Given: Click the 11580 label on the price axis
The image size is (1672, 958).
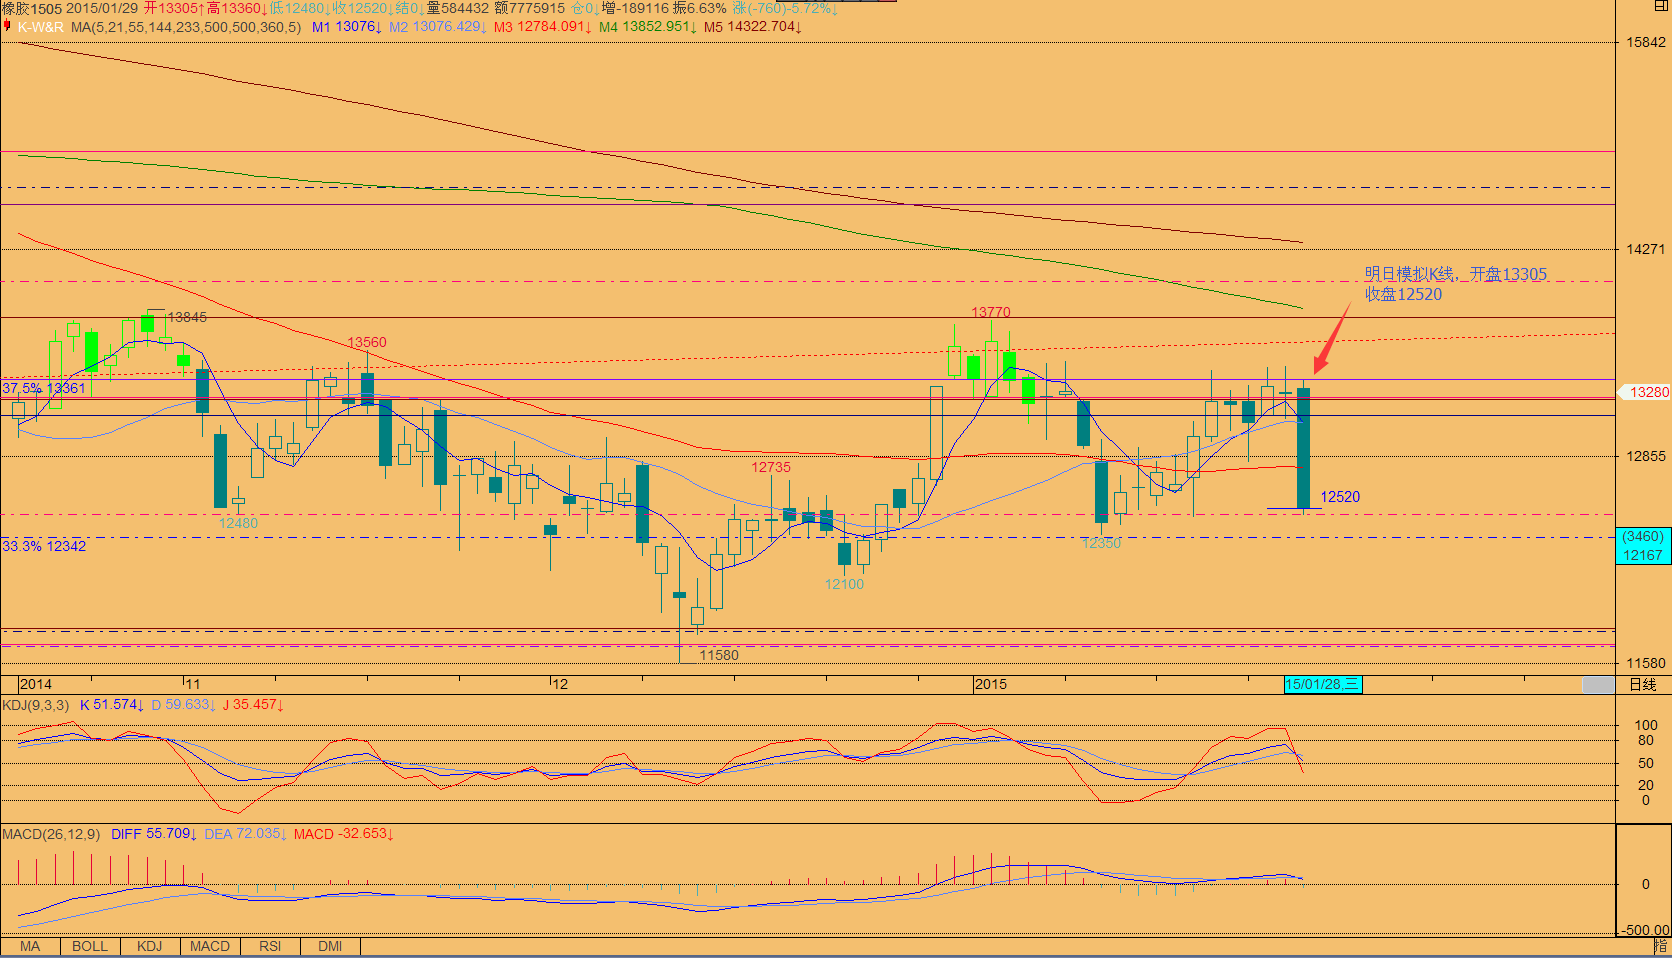Looking at the screenshot, I should (1646, 663).
